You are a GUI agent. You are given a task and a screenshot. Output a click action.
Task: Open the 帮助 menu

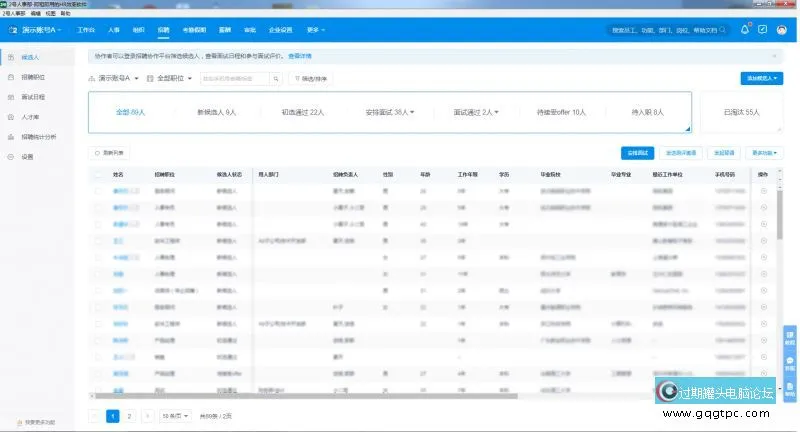click(x=65, y=14)
